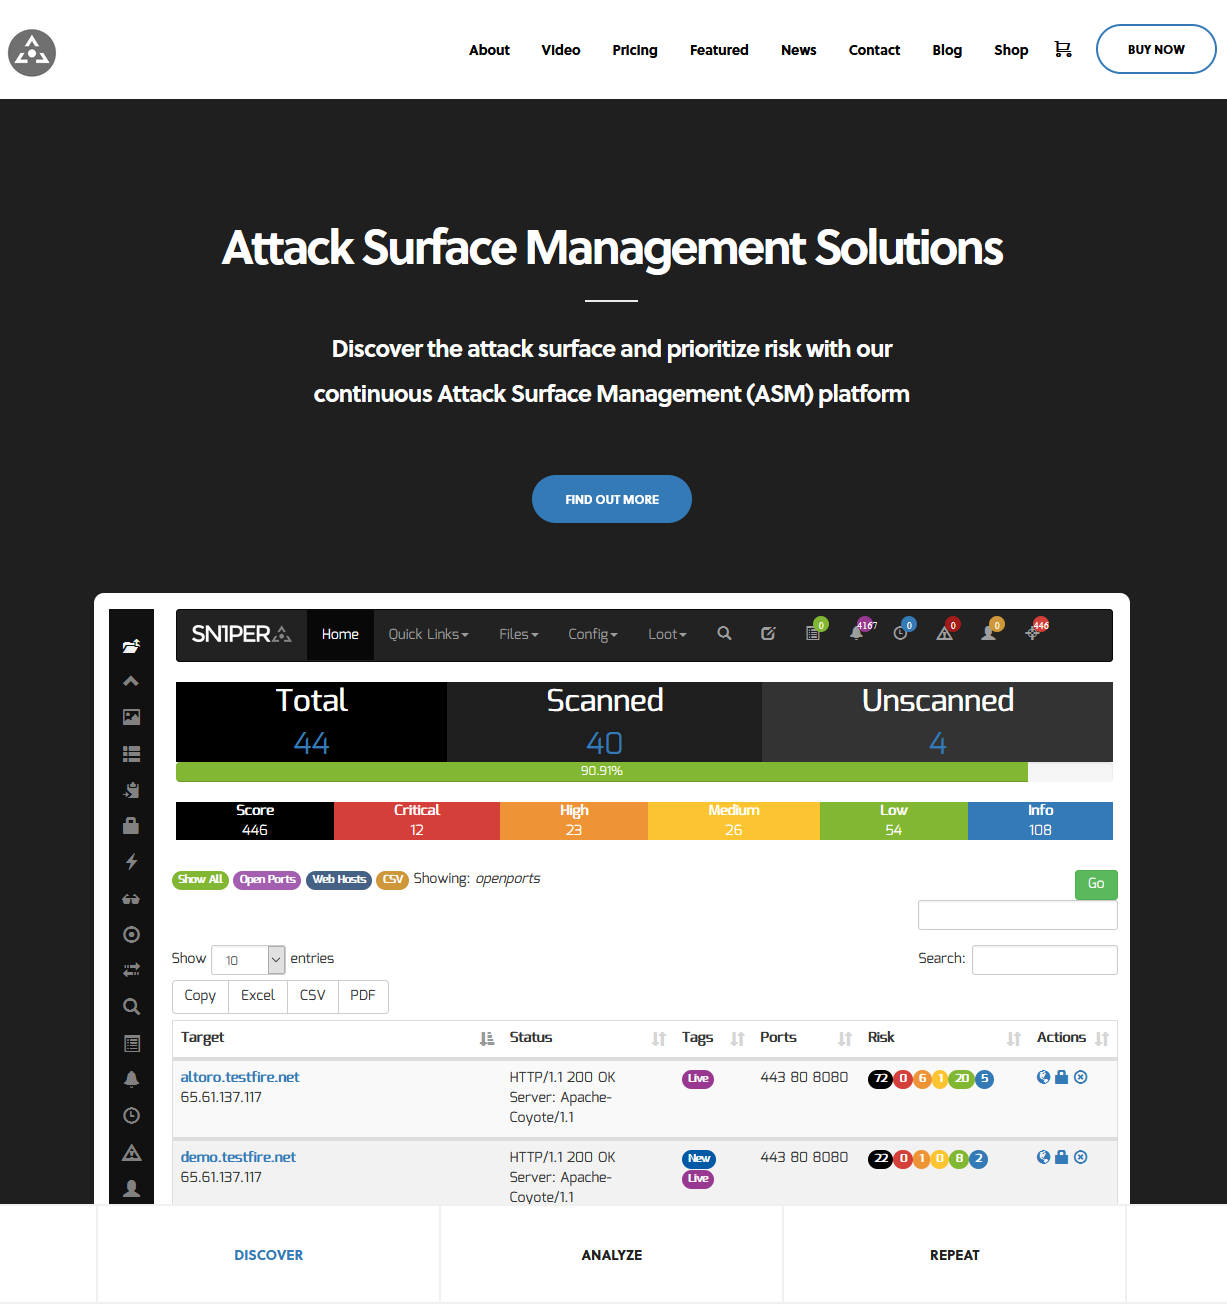1227x1304 pixels.
Task: Click the warning triangle with red 0 badge
Action: coord(946,631)
